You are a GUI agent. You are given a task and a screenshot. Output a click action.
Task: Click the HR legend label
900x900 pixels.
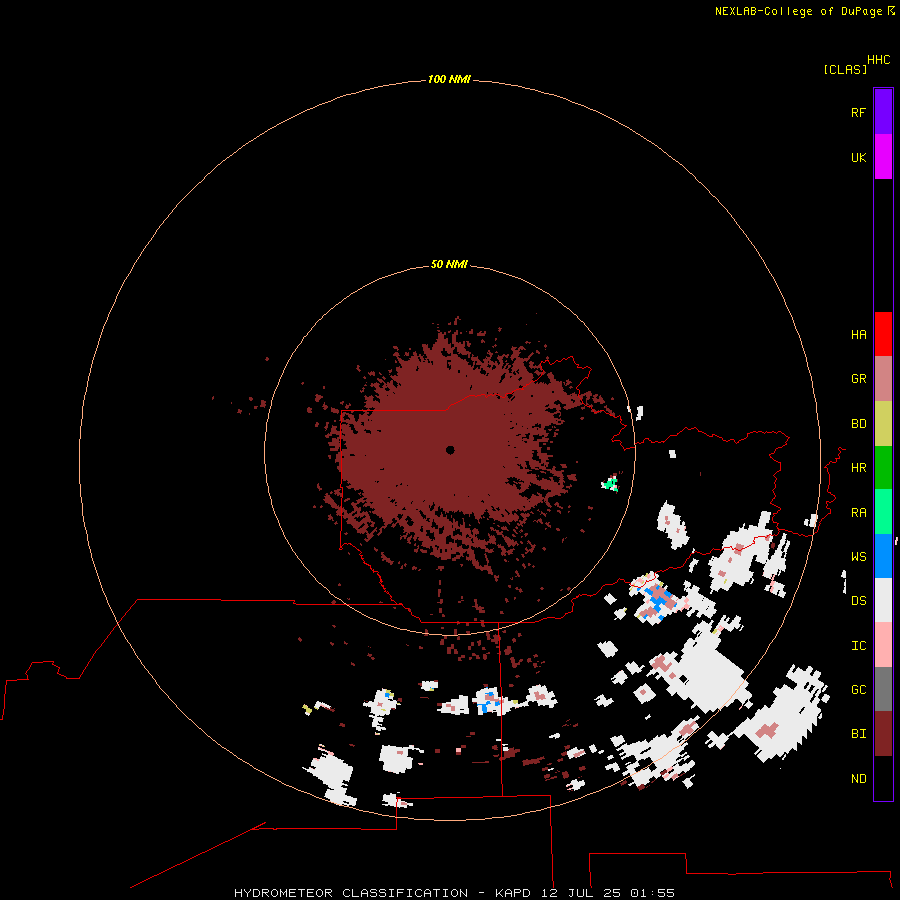858,468
